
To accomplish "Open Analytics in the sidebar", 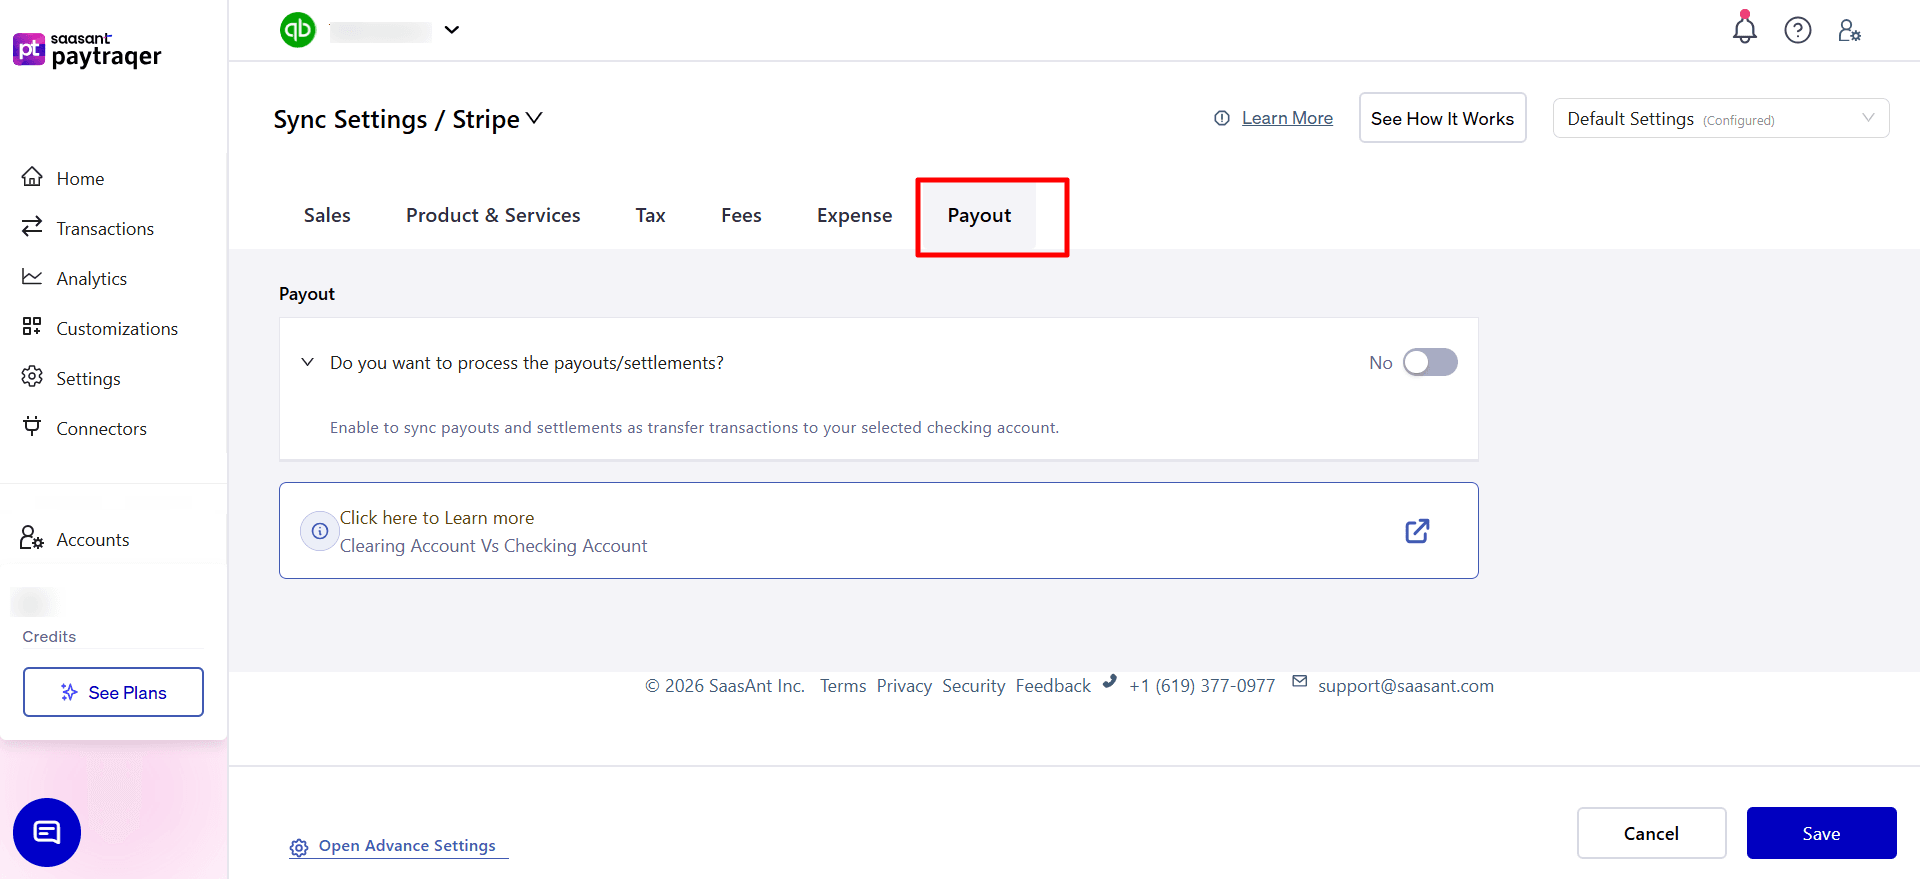I will 91,278.
